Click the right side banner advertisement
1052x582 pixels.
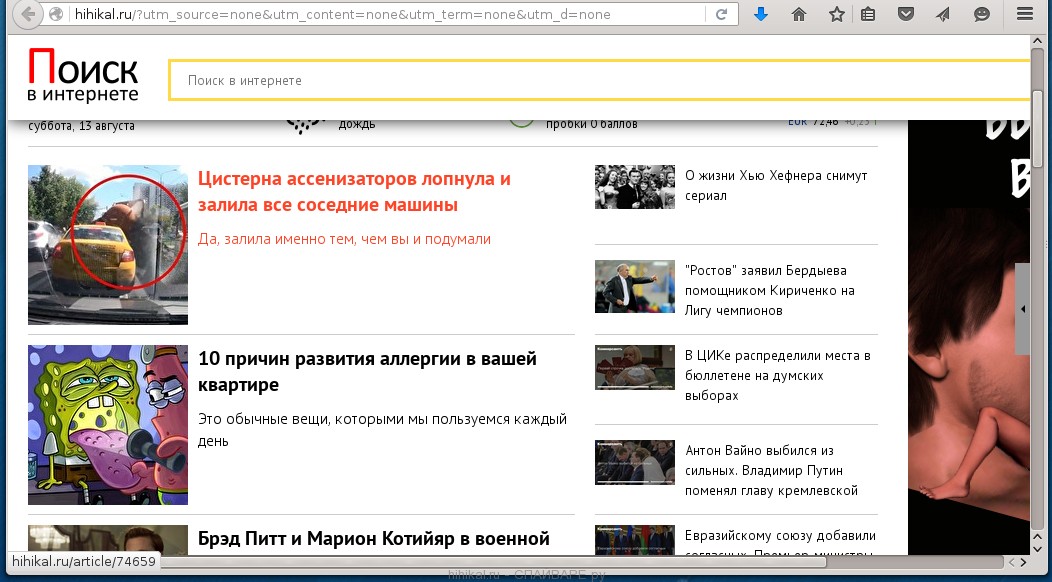click(969, 336)
